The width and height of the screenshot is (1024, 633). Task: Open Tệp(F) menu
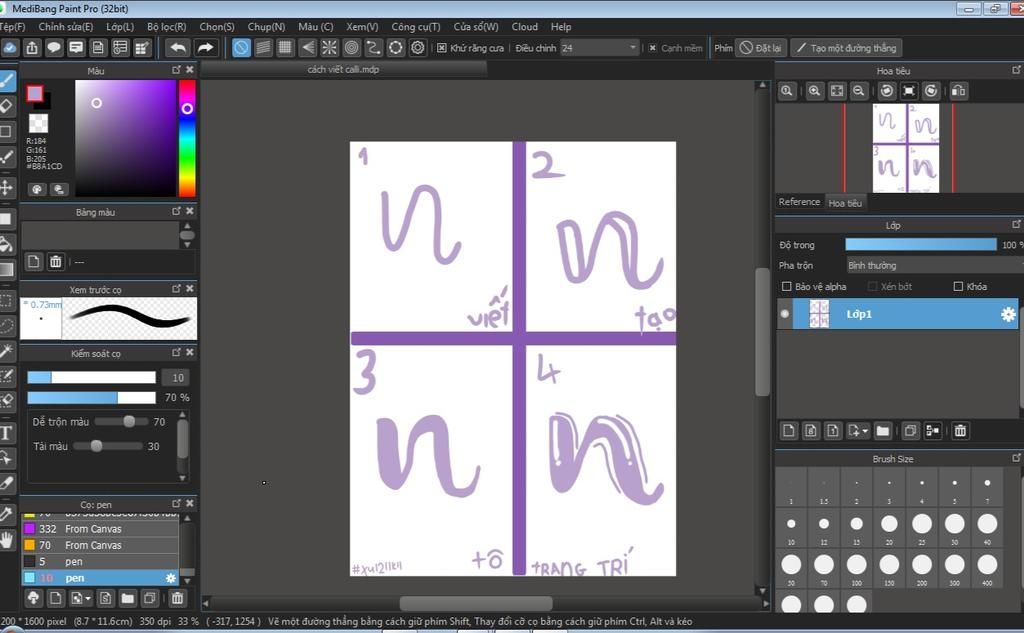pos(12,27)
